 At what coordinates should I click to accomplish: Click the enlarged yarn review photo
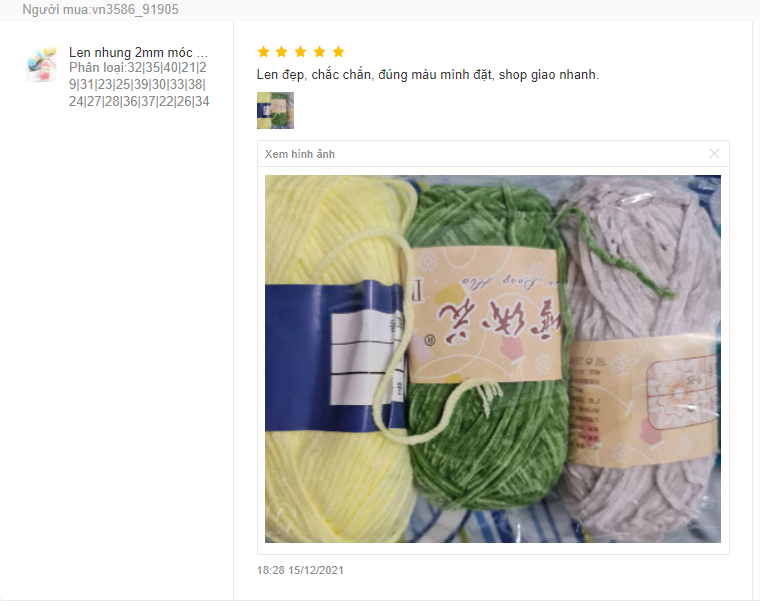(x=492, y=359)
